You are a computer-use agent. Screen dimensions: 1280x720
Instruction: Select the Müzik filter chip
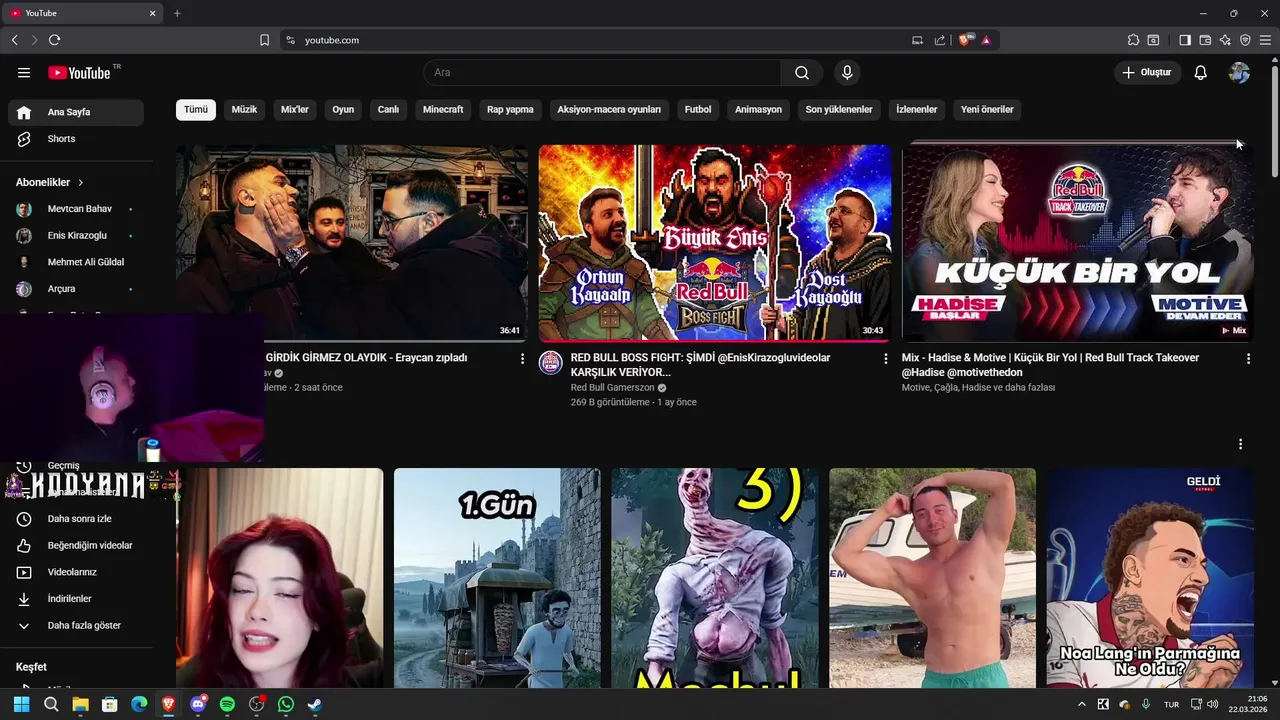coord(244,110)
